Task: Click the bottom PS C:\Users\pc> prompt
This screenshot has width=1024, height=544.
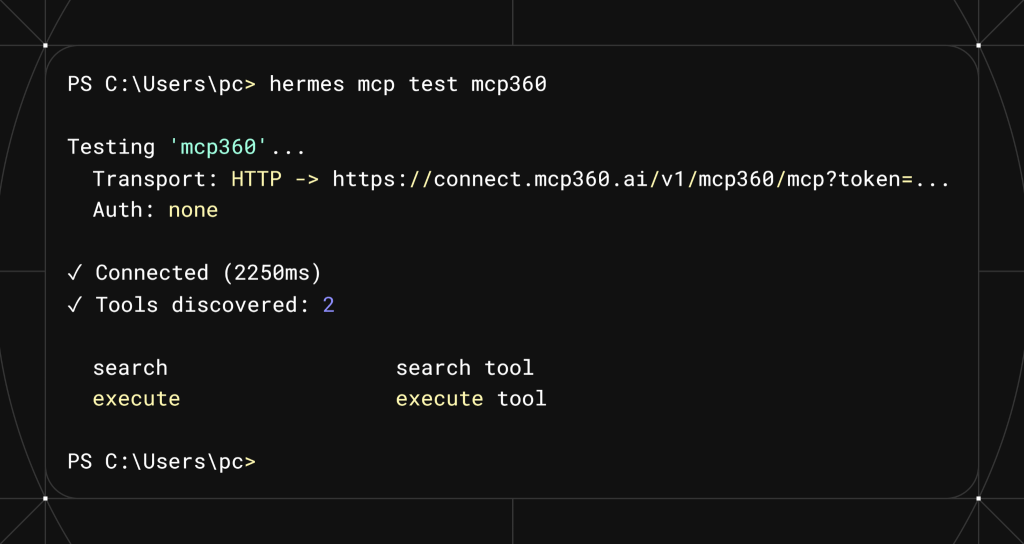Action: (161, 462)
